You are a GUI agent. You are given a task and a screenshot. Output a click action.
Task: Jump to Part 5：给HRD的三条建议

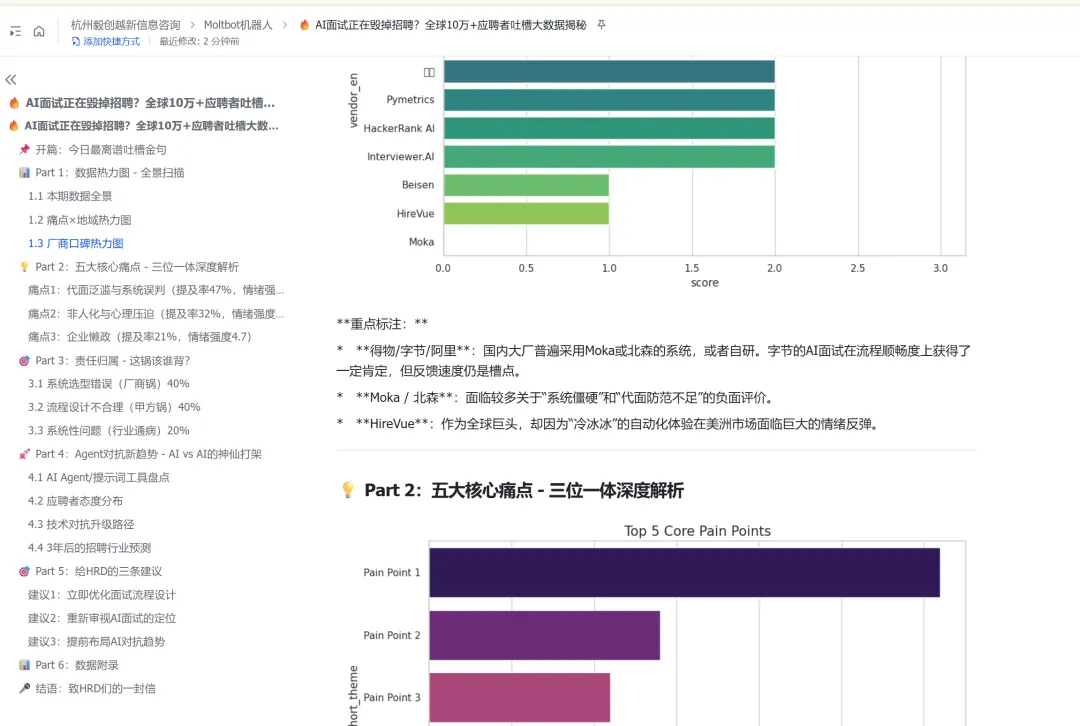click(98, 571)
